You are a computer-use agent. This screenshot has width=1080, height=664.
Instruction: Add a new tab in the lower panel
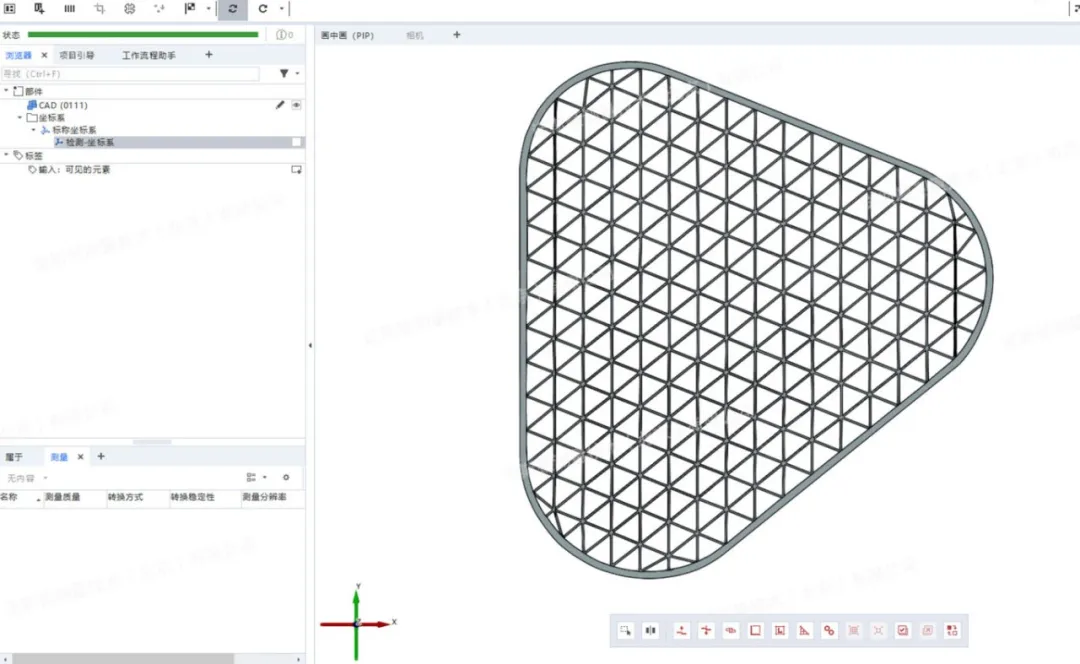(101, 456)
